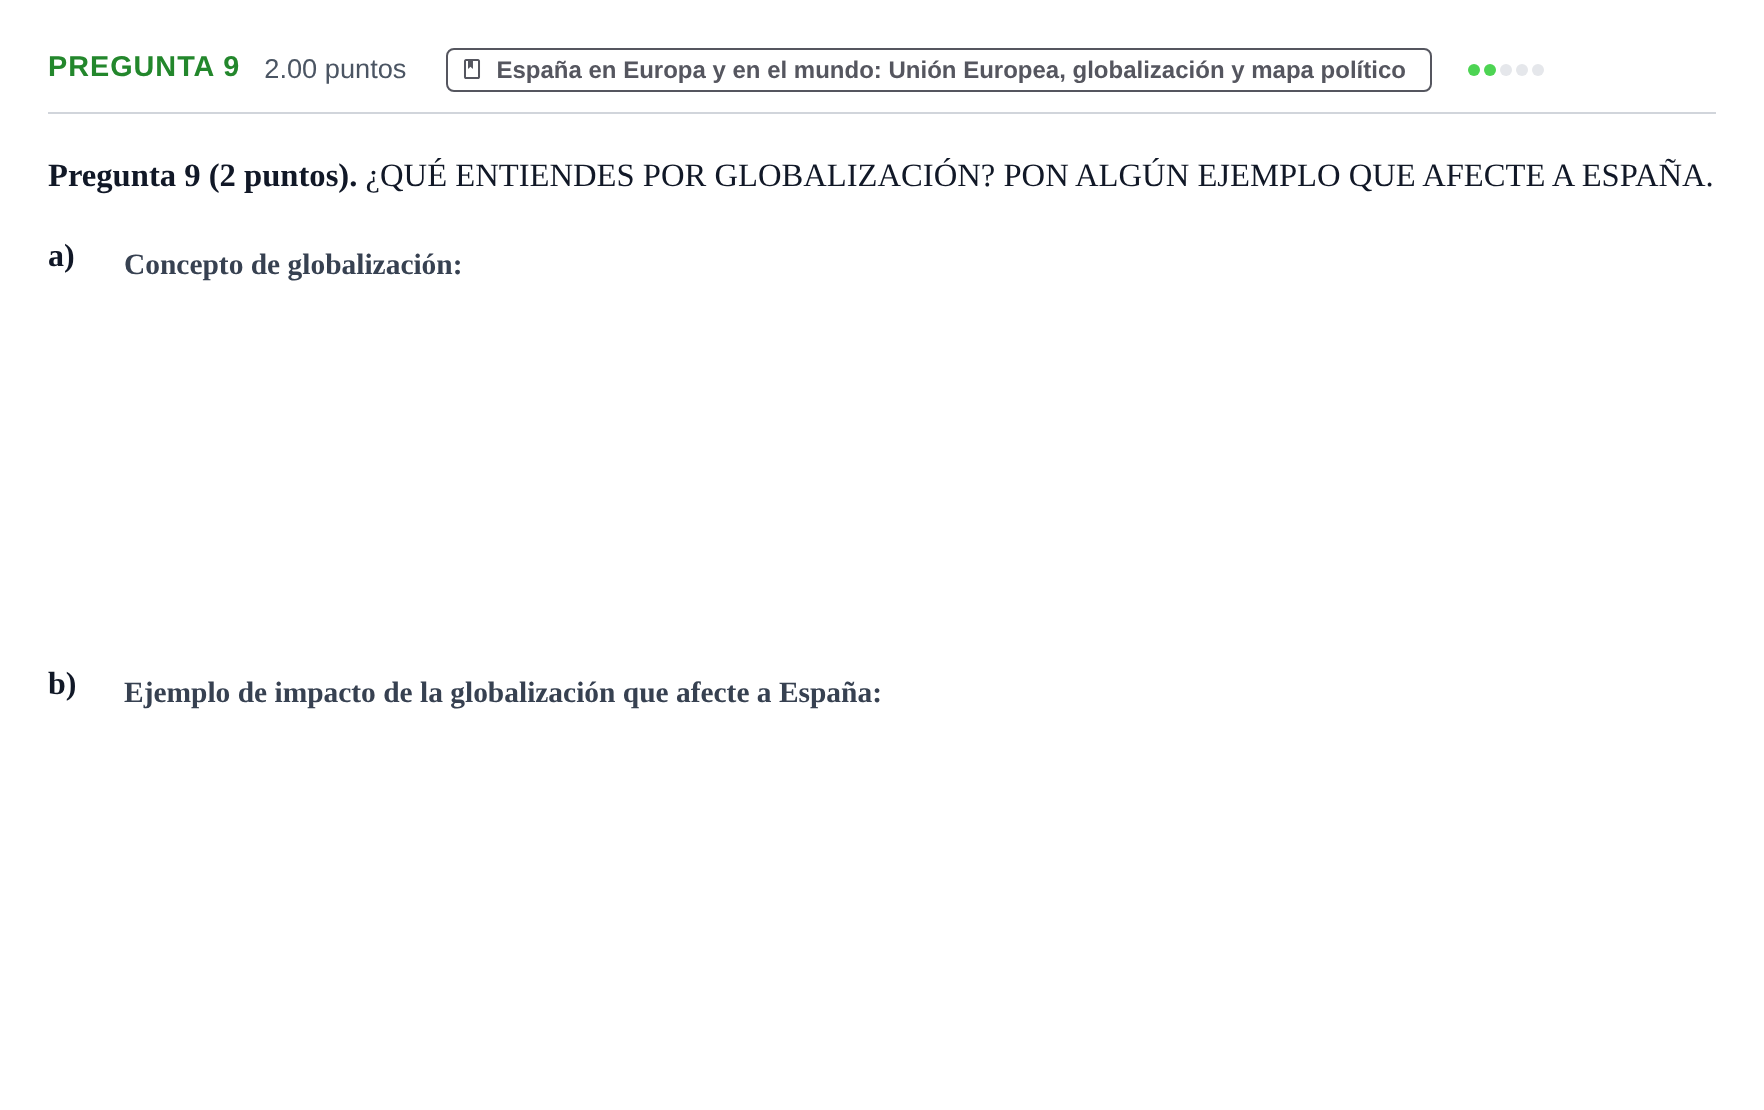Click the text 'Pregunta 9 (2 puntos).'
This screenshot has width=1764, height=1110.
[x=202, y=176]
